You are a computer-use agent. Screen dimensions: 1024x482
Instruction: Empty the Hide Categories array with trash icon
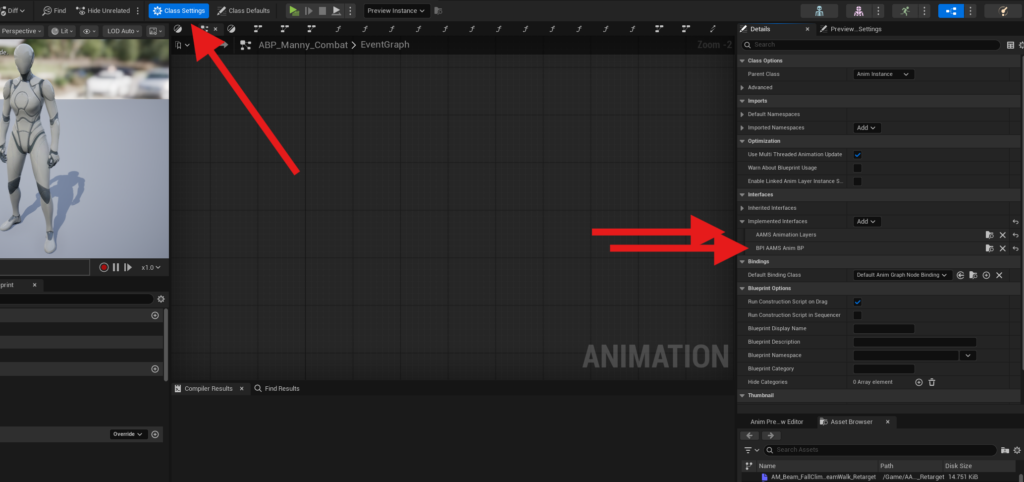tap(932, 382)
